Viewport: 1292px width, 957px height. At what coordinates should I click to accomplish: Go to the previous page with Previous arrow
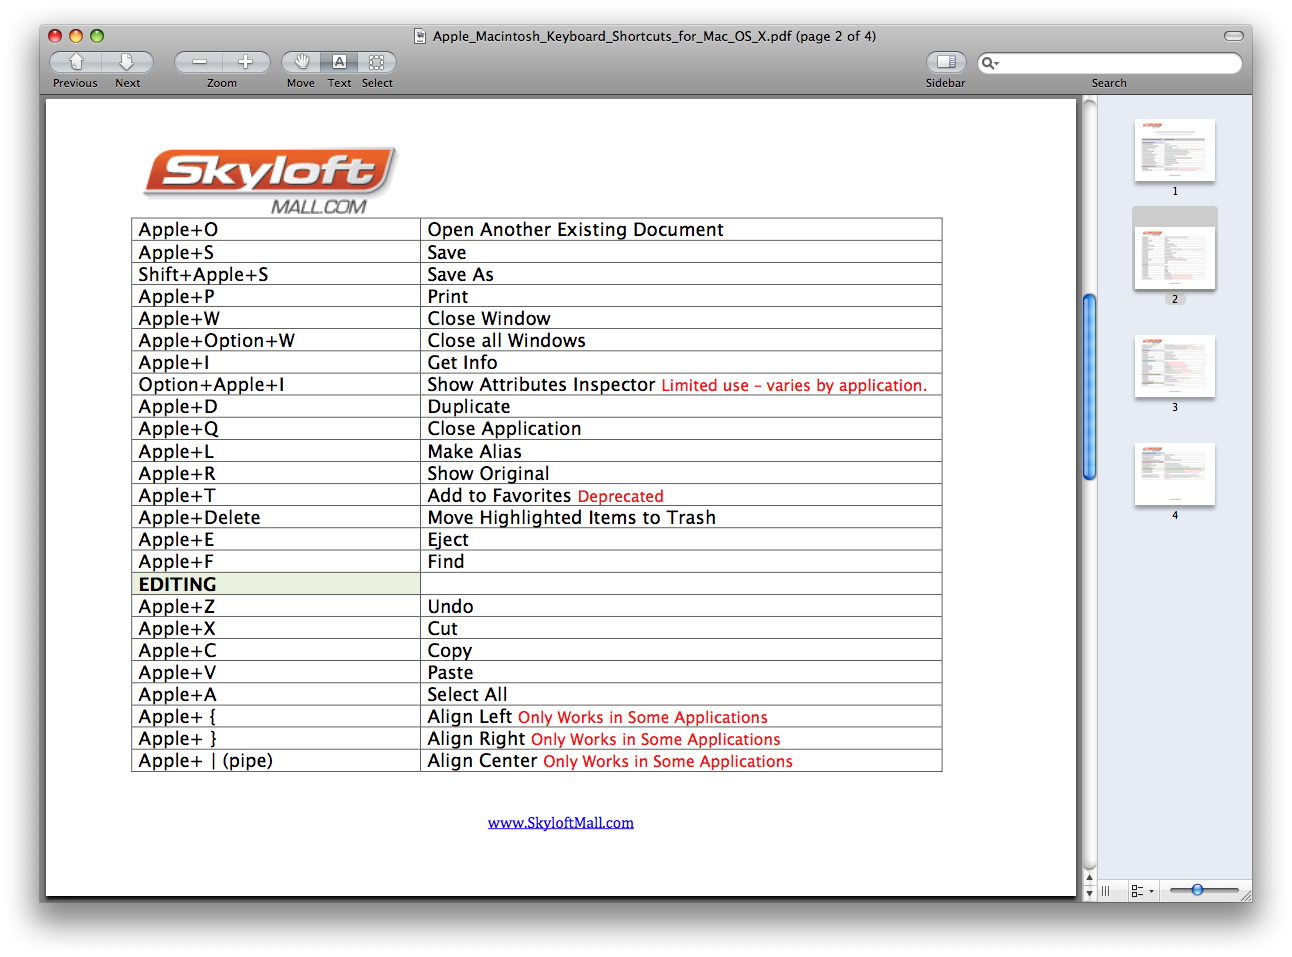pos(76,62)
